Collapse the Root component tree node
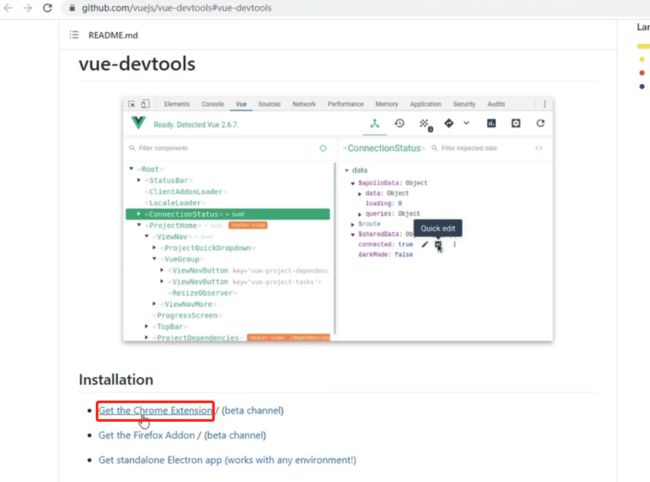Screen dimensions: 650x482 pos(132,170)
